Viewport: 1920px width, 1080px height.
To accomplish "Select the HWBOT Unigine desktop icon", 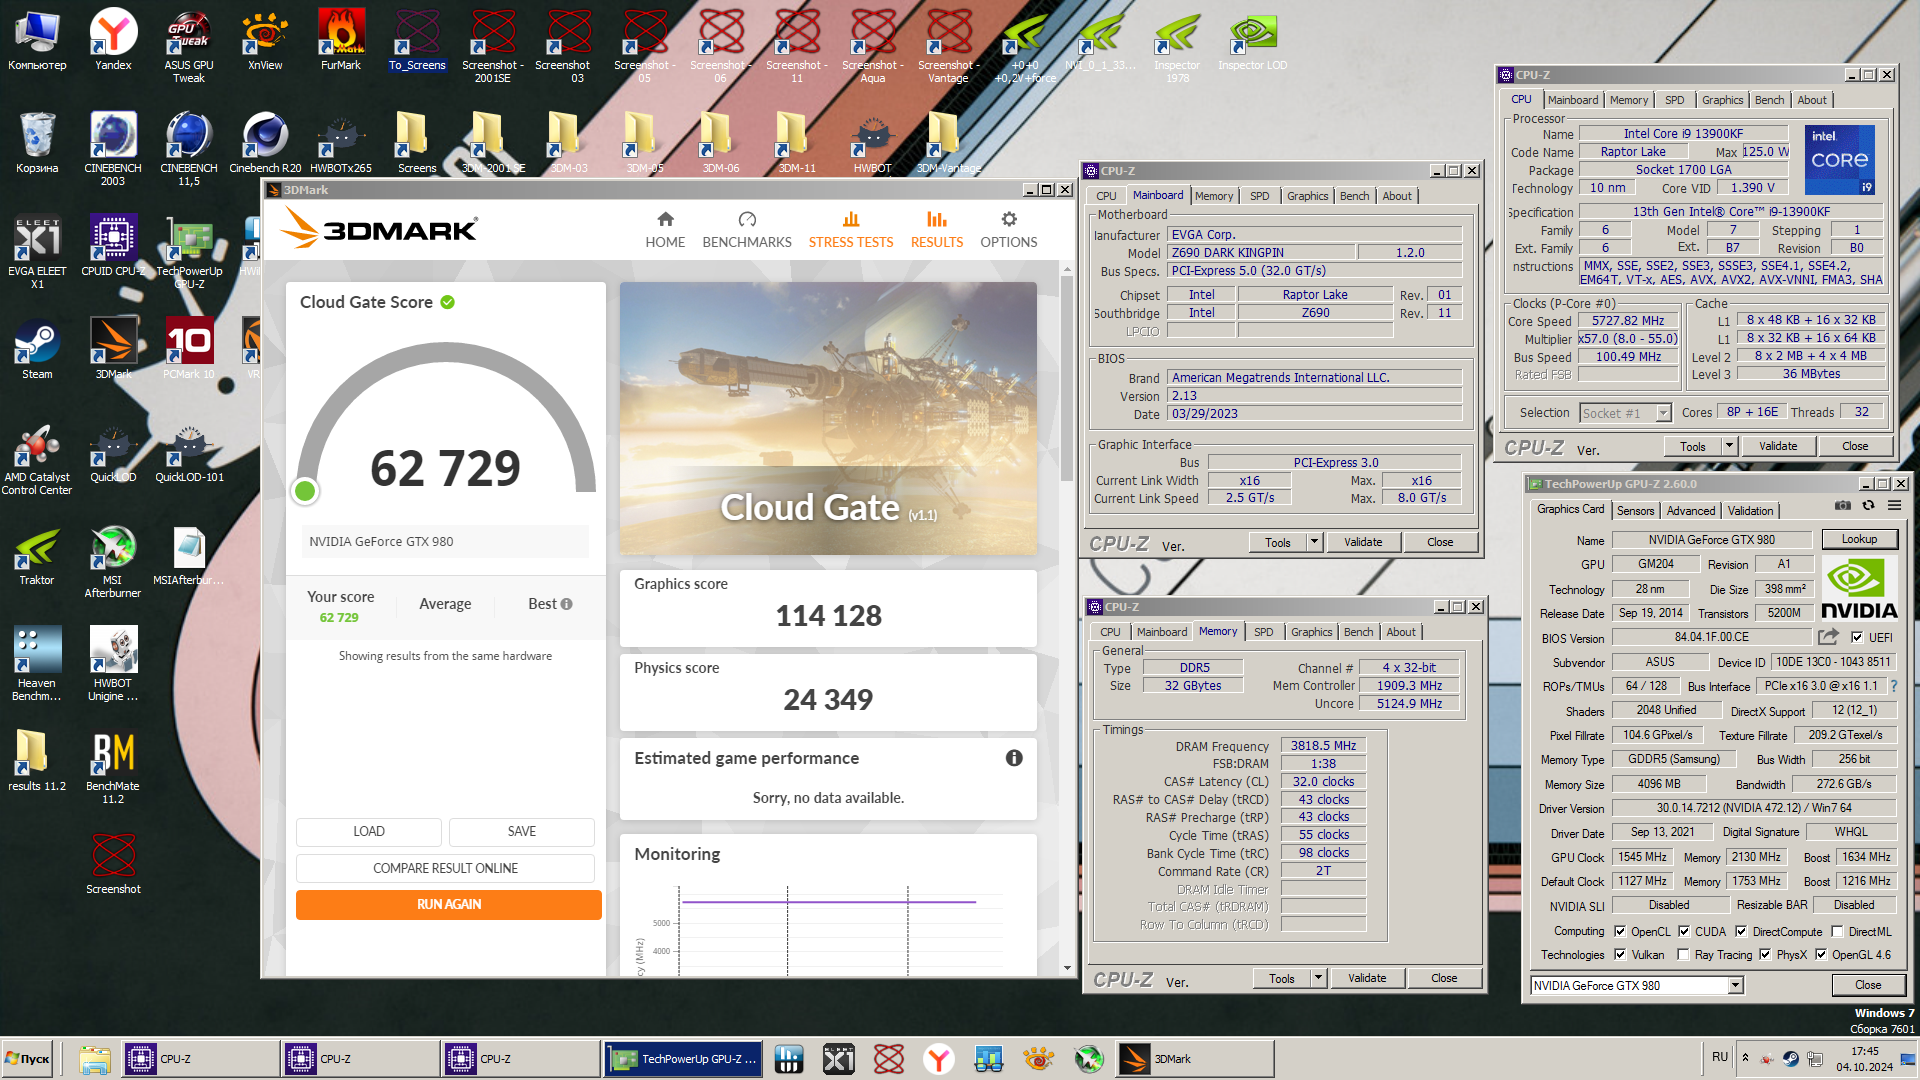I will [113, 665].
